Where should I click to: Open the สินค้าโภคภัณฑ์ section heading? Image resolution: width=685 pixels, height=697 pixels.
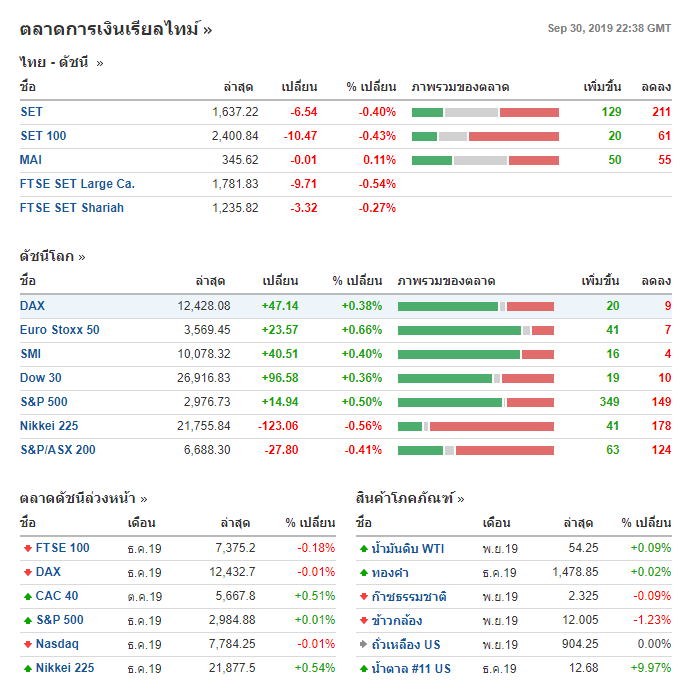point(410,498)
